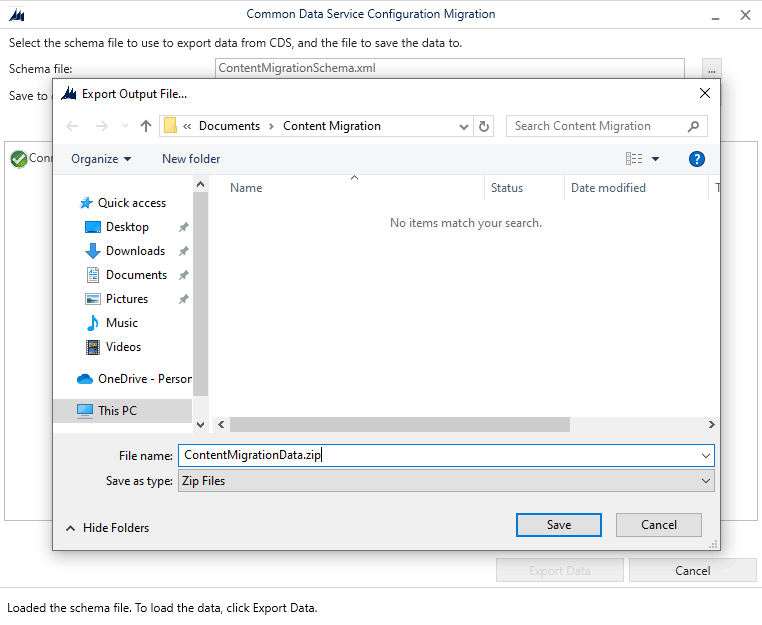Click the file list scroll right arrow

pyautogui.click(x=711, y=425)
